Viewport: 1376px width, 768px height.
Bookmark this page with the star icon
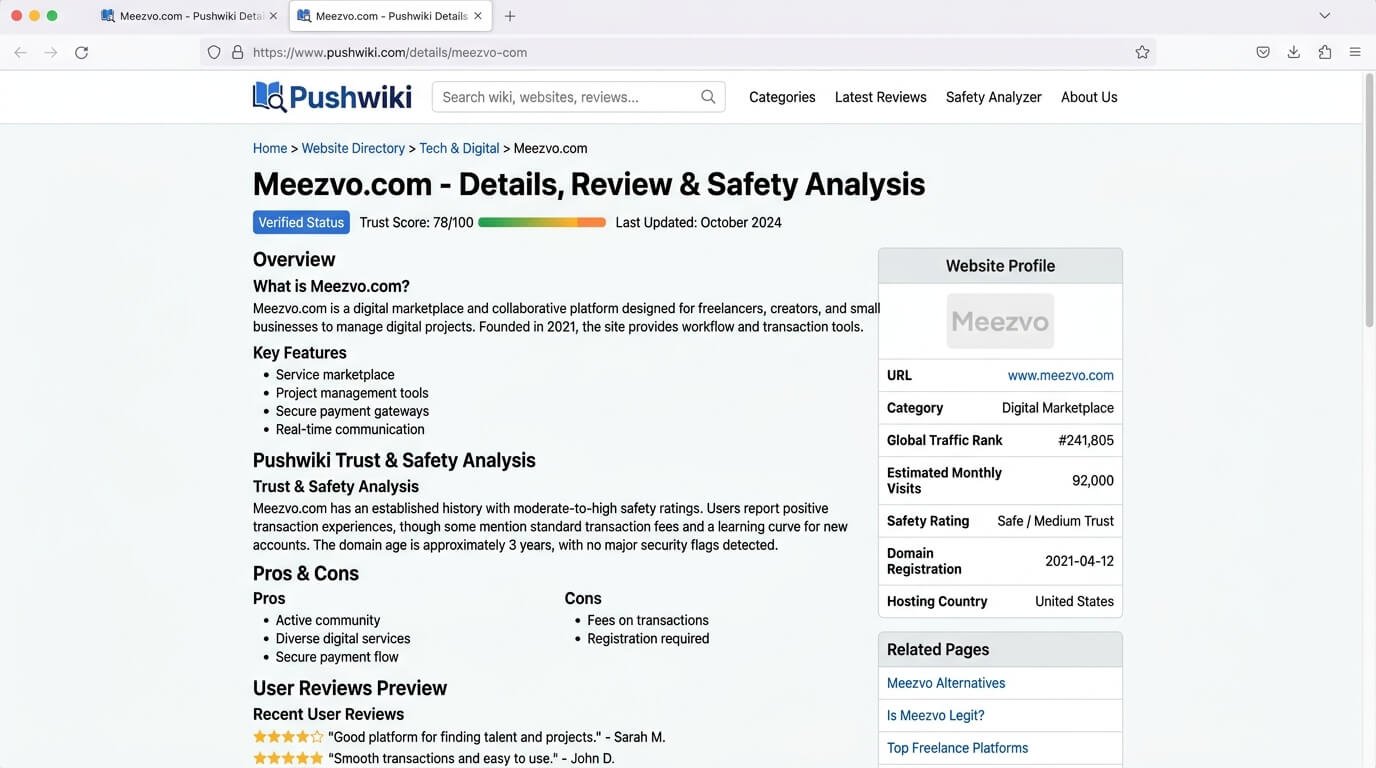point(1142,52)
